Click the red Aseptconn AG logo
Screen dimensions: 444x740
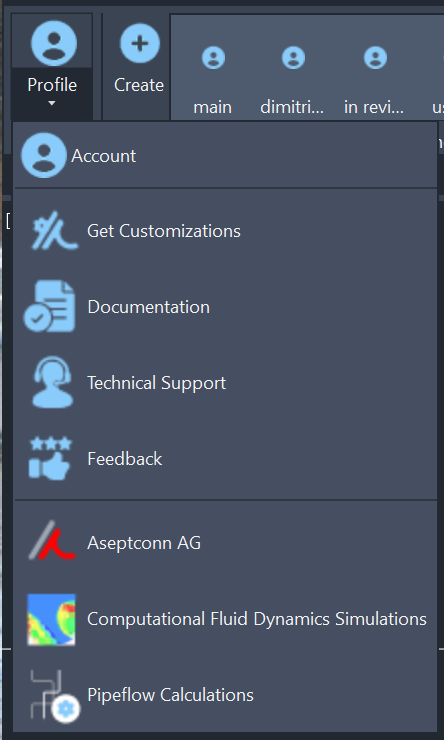tap(52, 541)
